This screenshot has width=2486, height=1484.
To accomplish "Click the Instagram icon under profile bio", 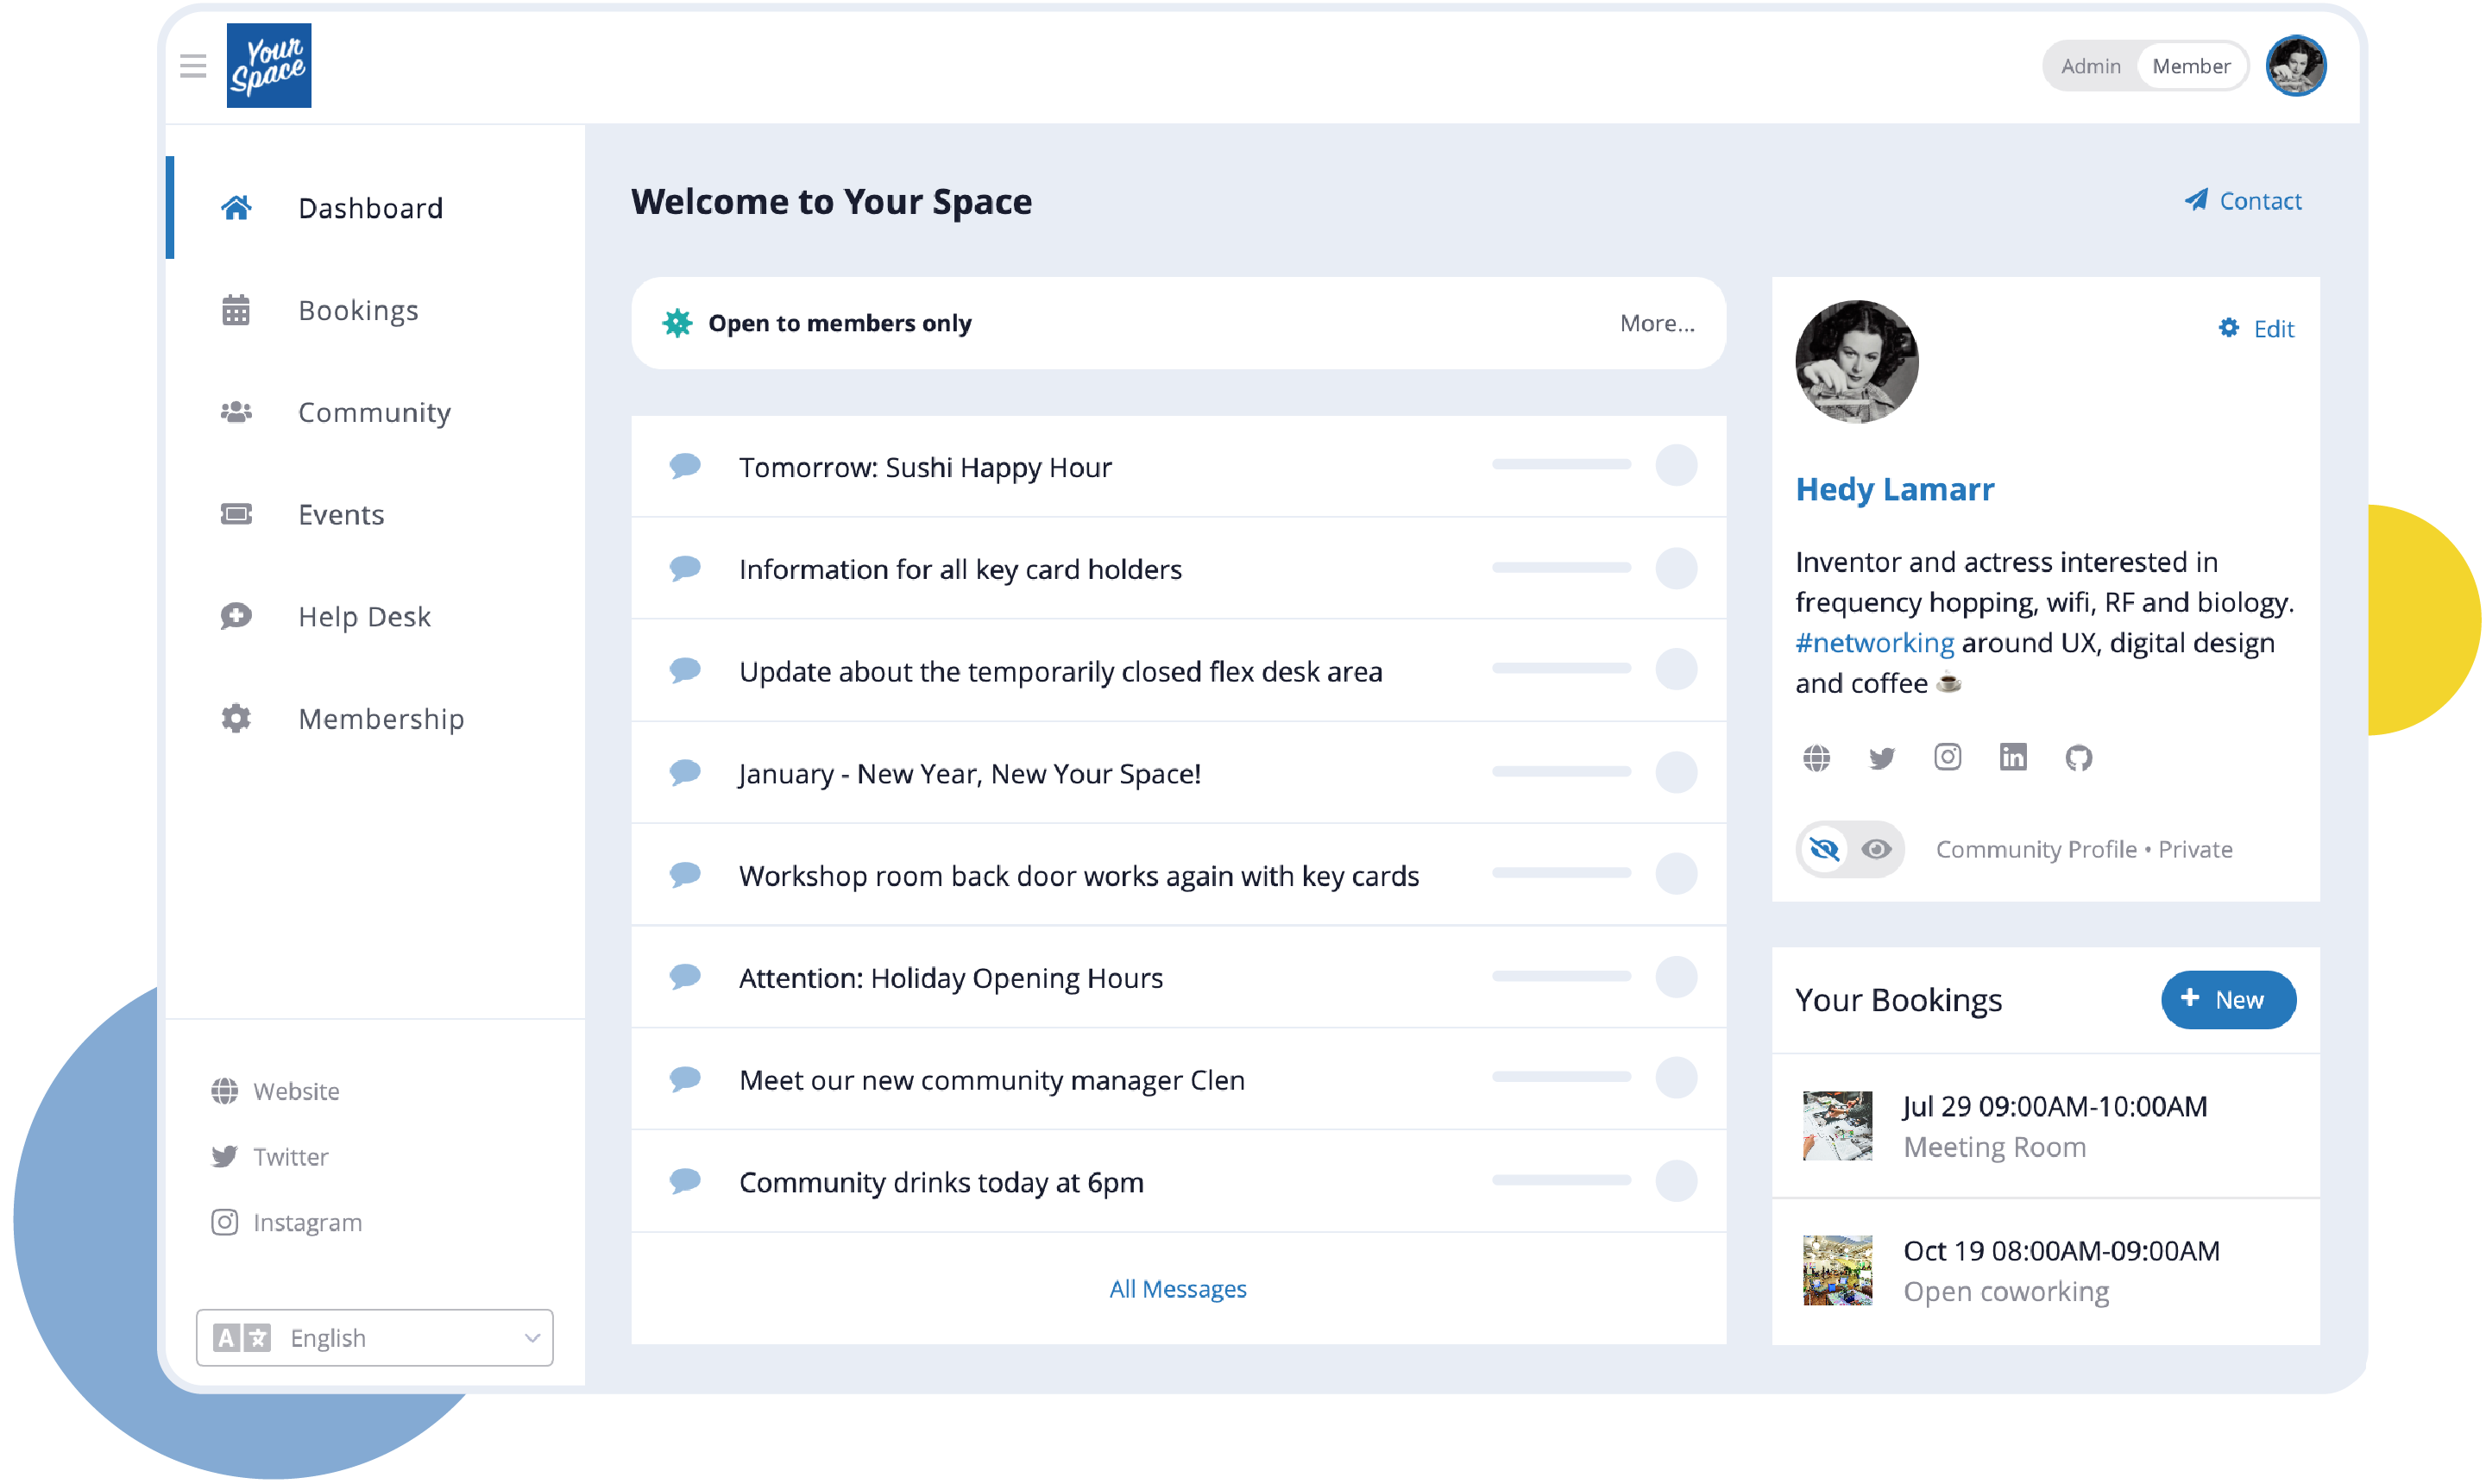I will (x=1947, y=757).
